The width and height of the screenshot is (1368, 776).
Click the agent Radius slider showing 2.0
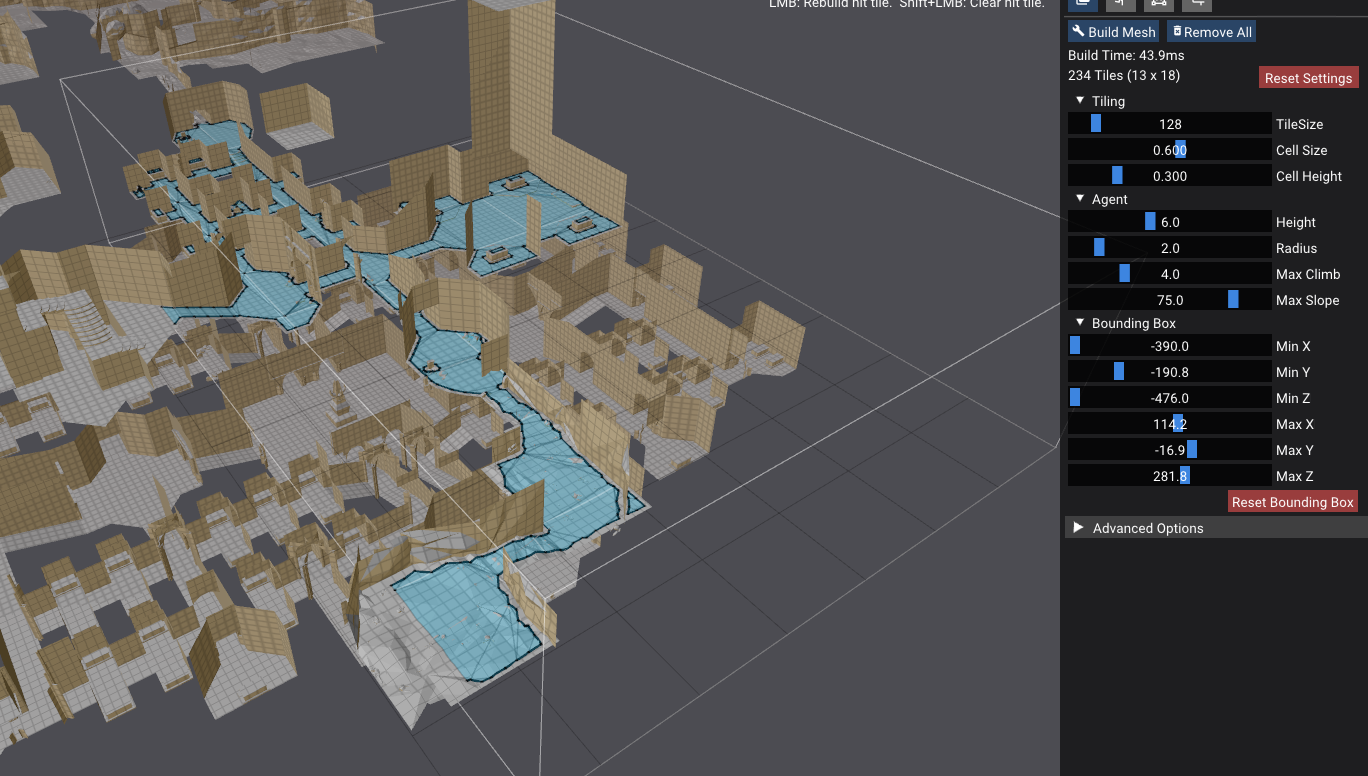[1169, 248]
